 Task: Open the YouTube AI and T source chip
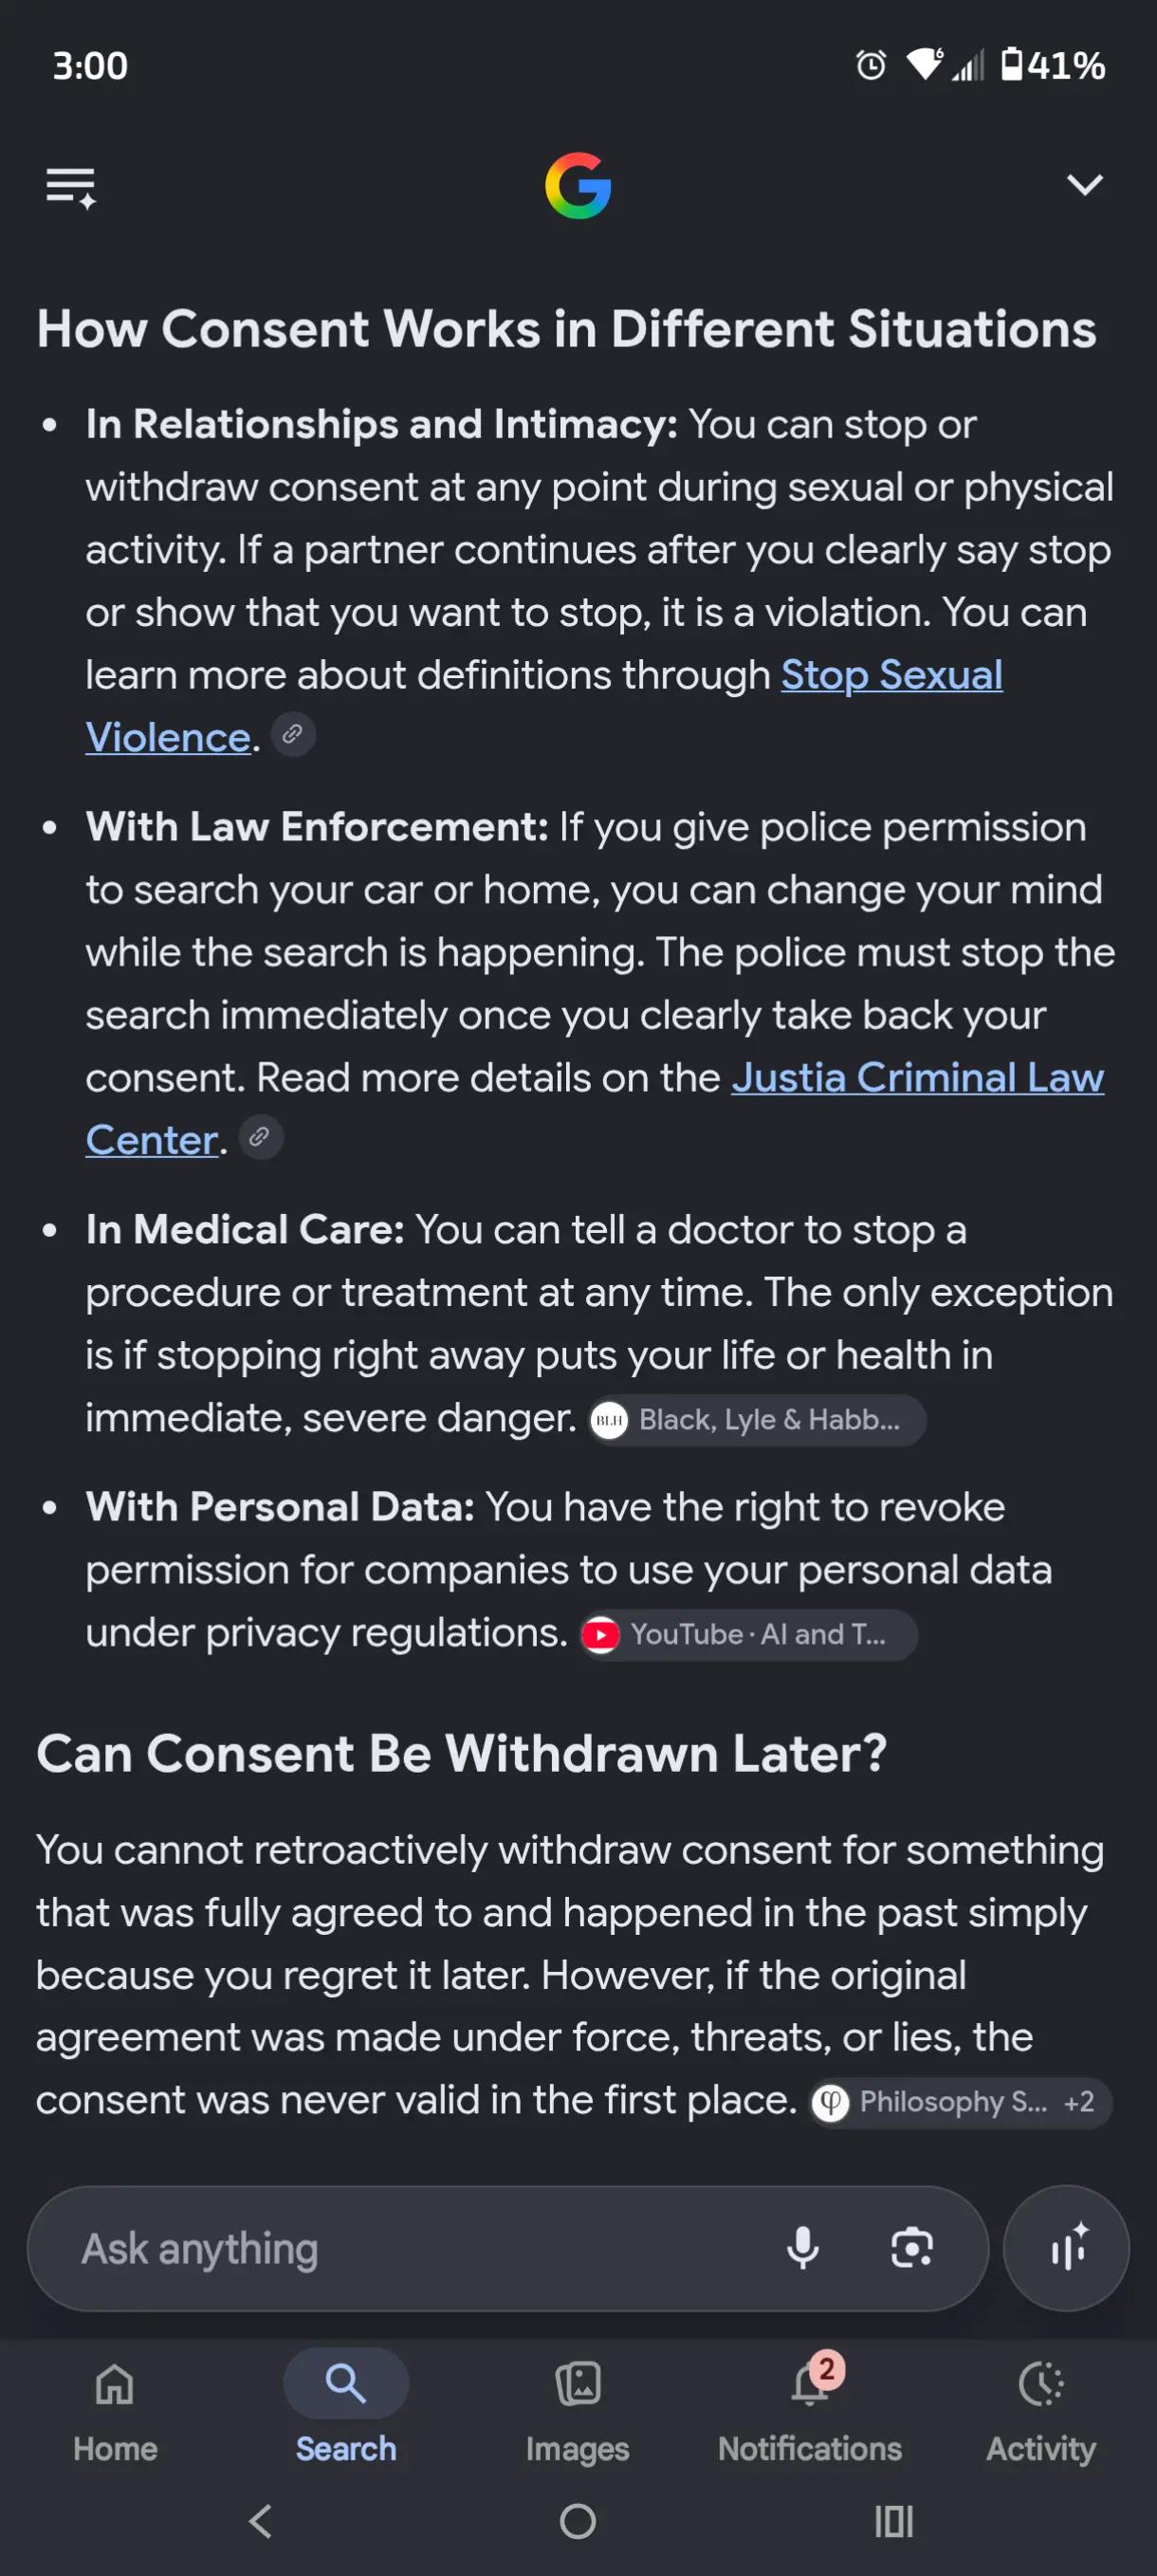(748, 1635)
